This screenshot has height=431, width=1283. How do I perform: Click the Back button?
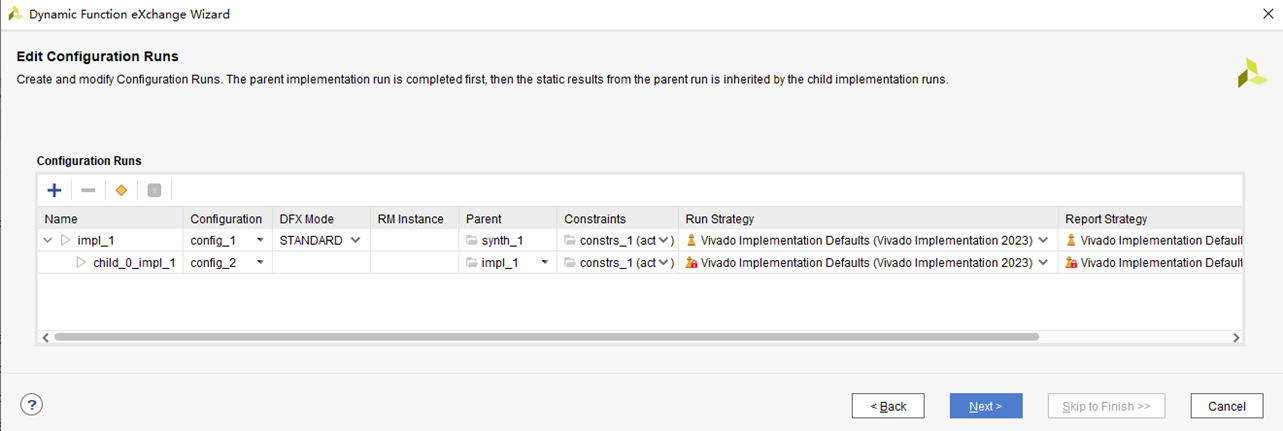click(888, 406)
